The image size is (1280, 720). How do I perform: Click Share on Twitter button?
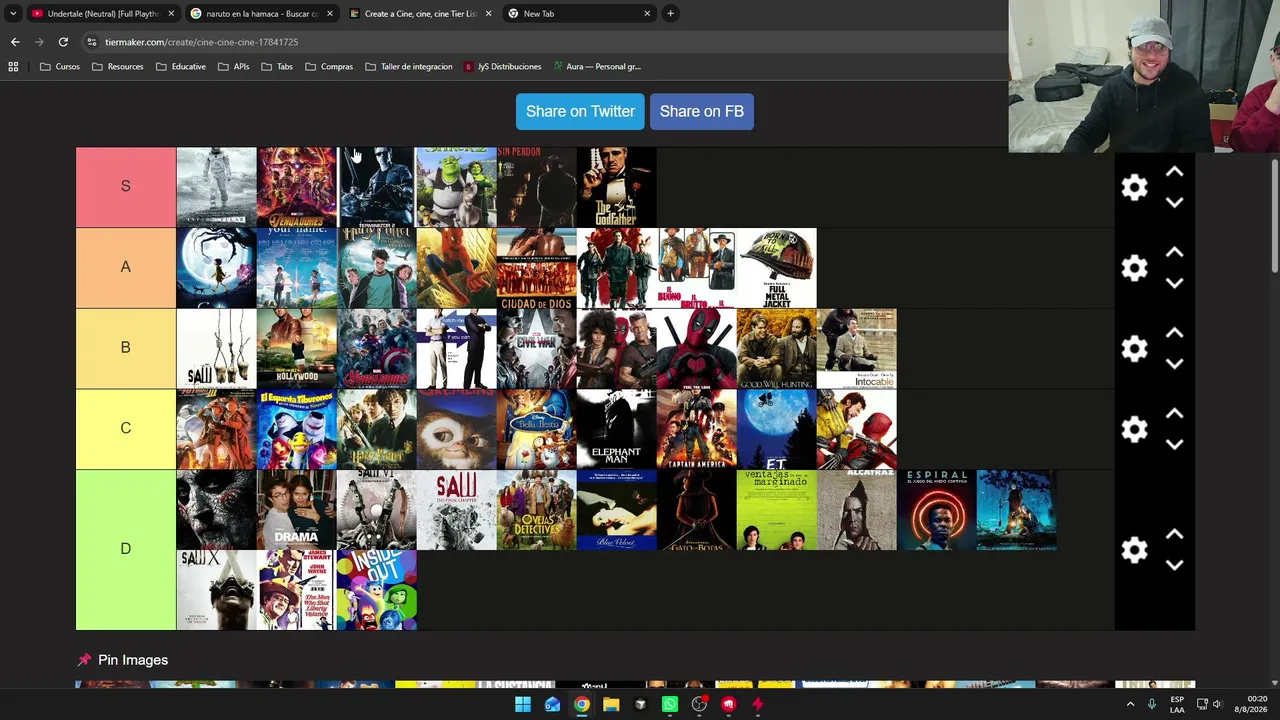580,111
